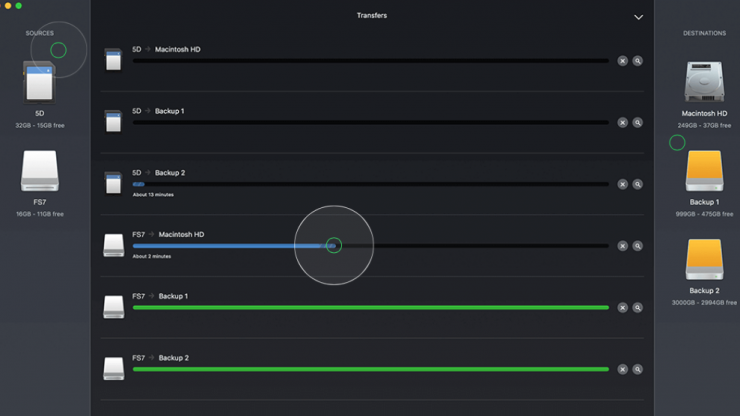Click the 5D to Backup 2 progress bar

click(370, 184)
